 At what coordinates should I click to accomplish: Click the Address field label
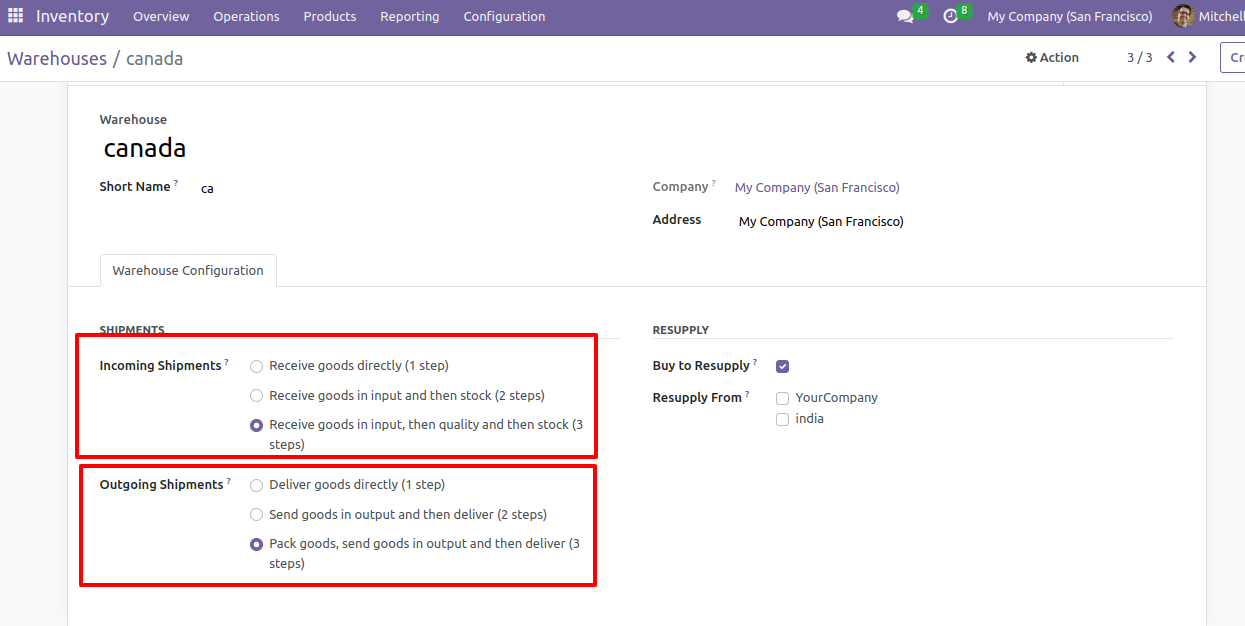coord(677,220)
